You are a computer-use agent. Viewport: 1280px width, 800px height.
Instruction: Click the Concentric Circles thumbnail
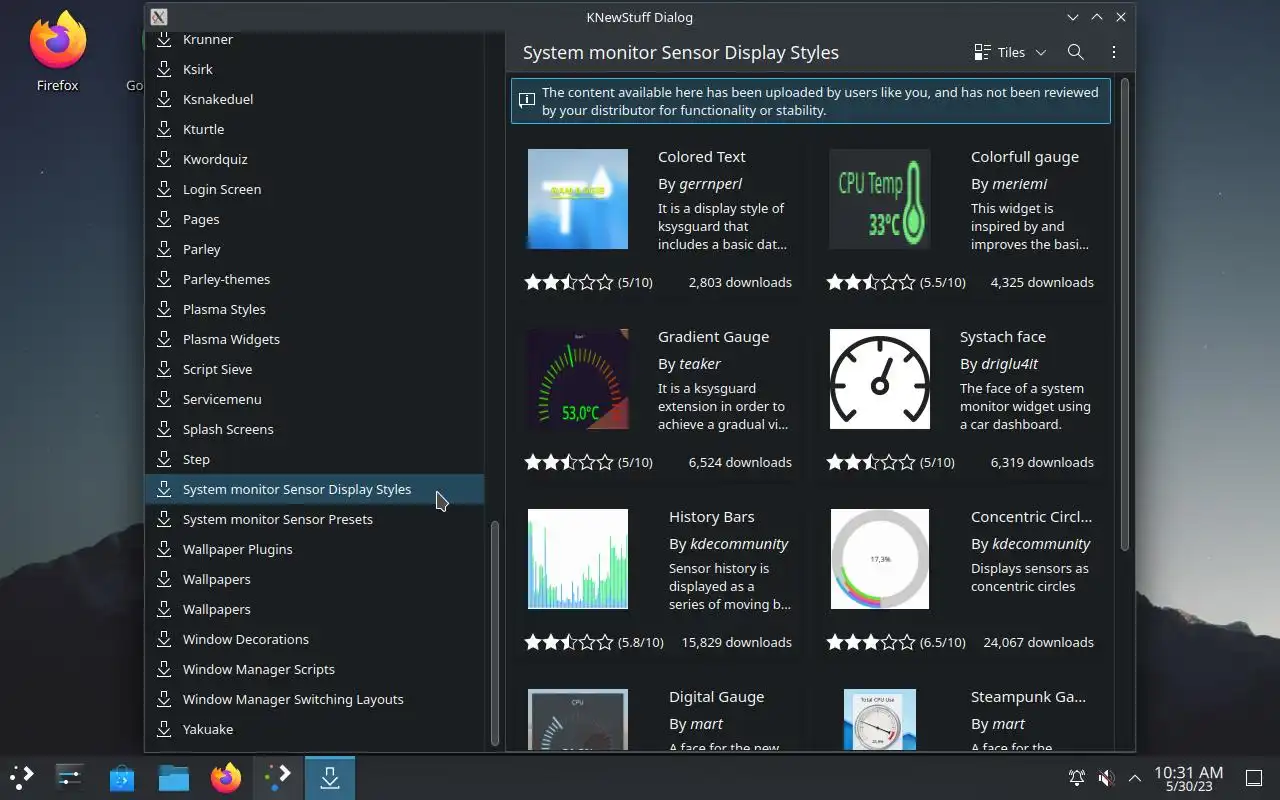click(x=880, y=559)
